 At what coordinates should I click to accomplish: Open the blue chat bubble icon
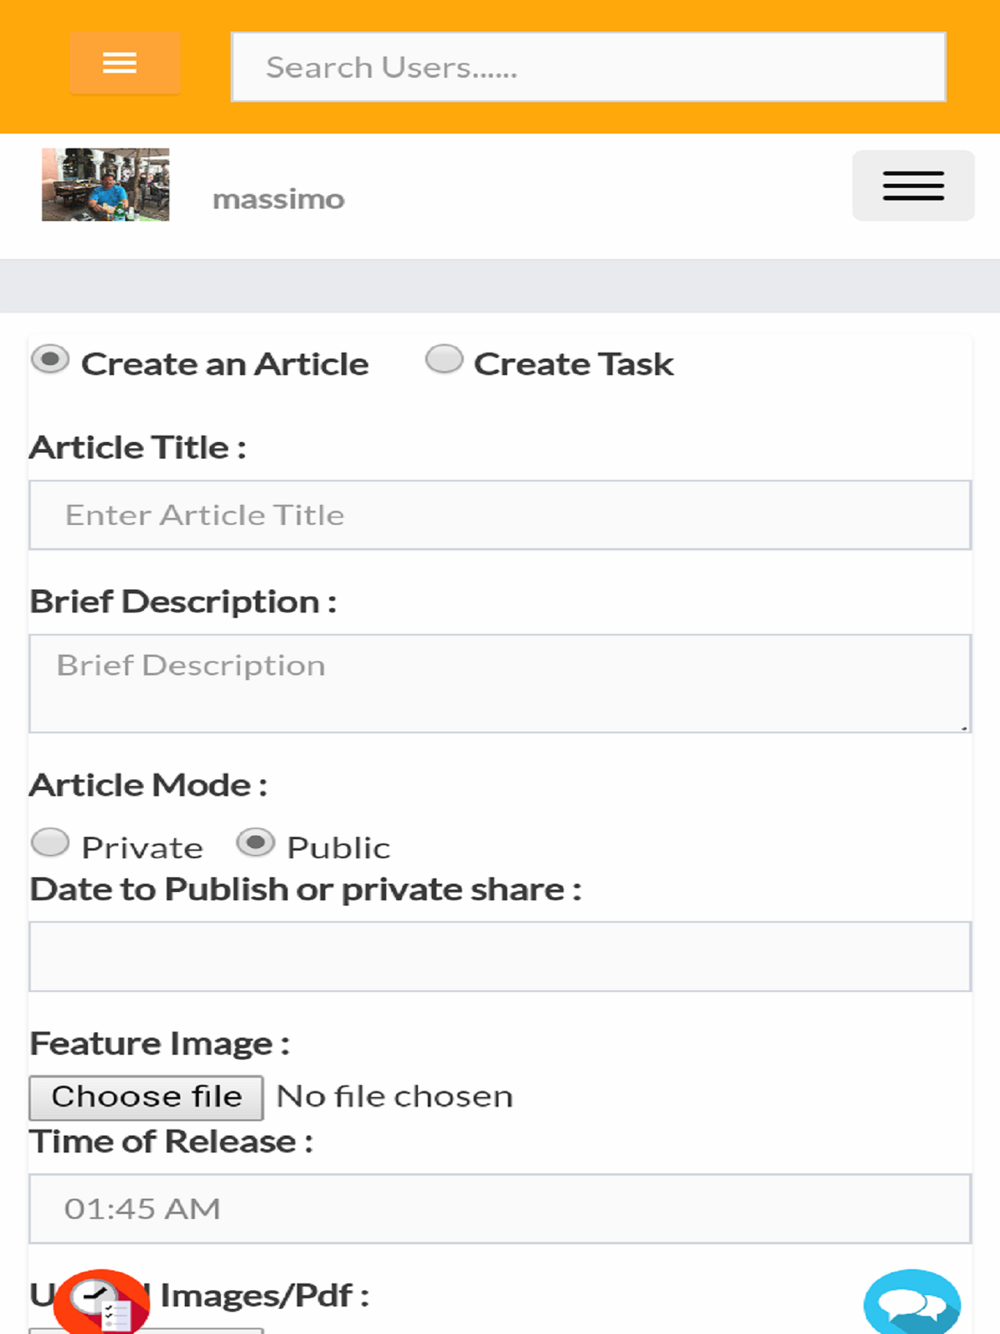(x=912, y=1302)
